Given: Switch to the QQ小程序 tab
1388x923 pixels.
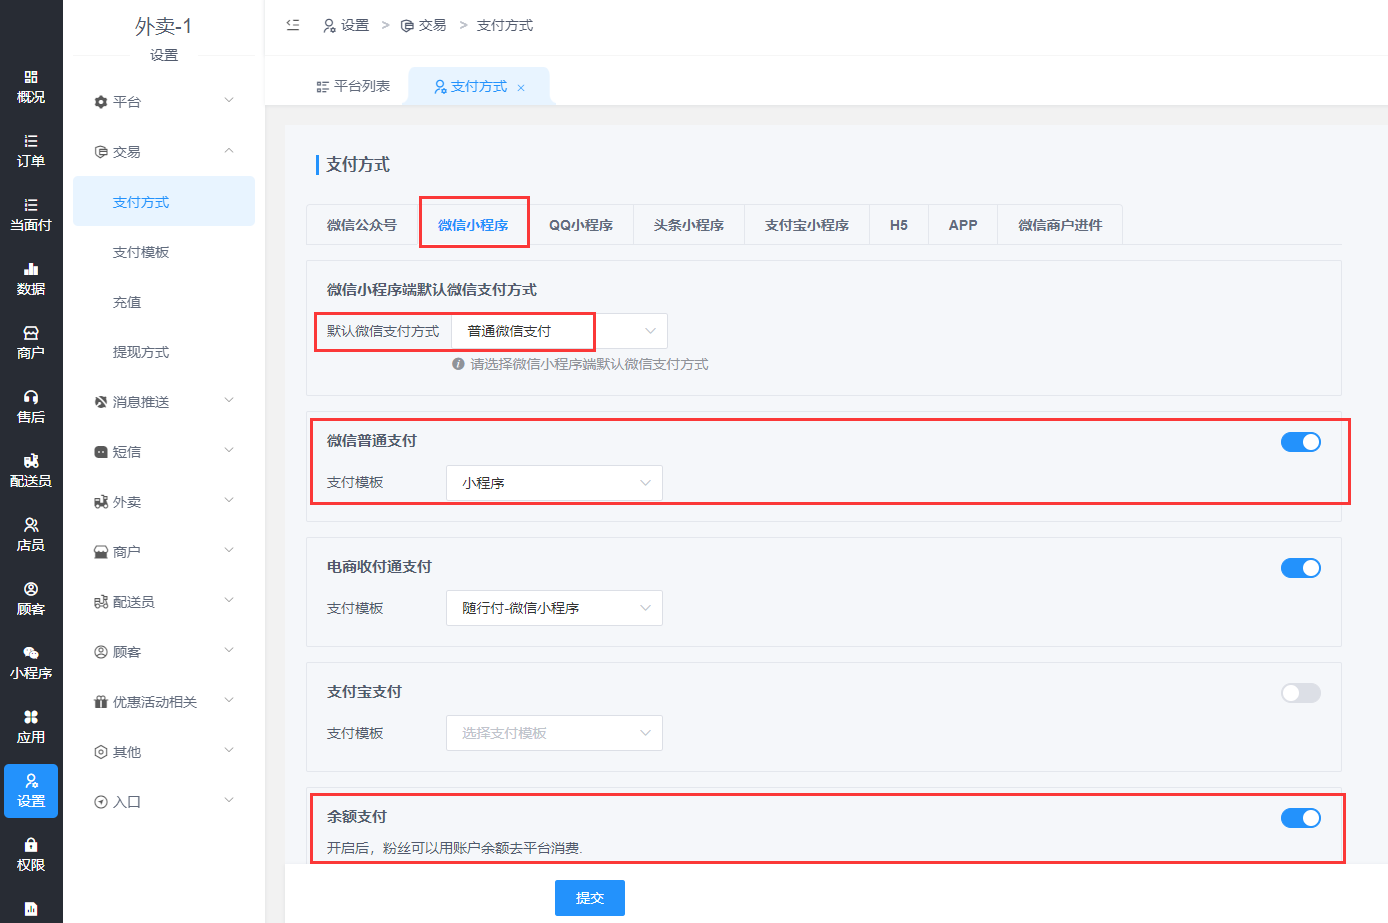Looking at the screenshot, I should 581,225.
